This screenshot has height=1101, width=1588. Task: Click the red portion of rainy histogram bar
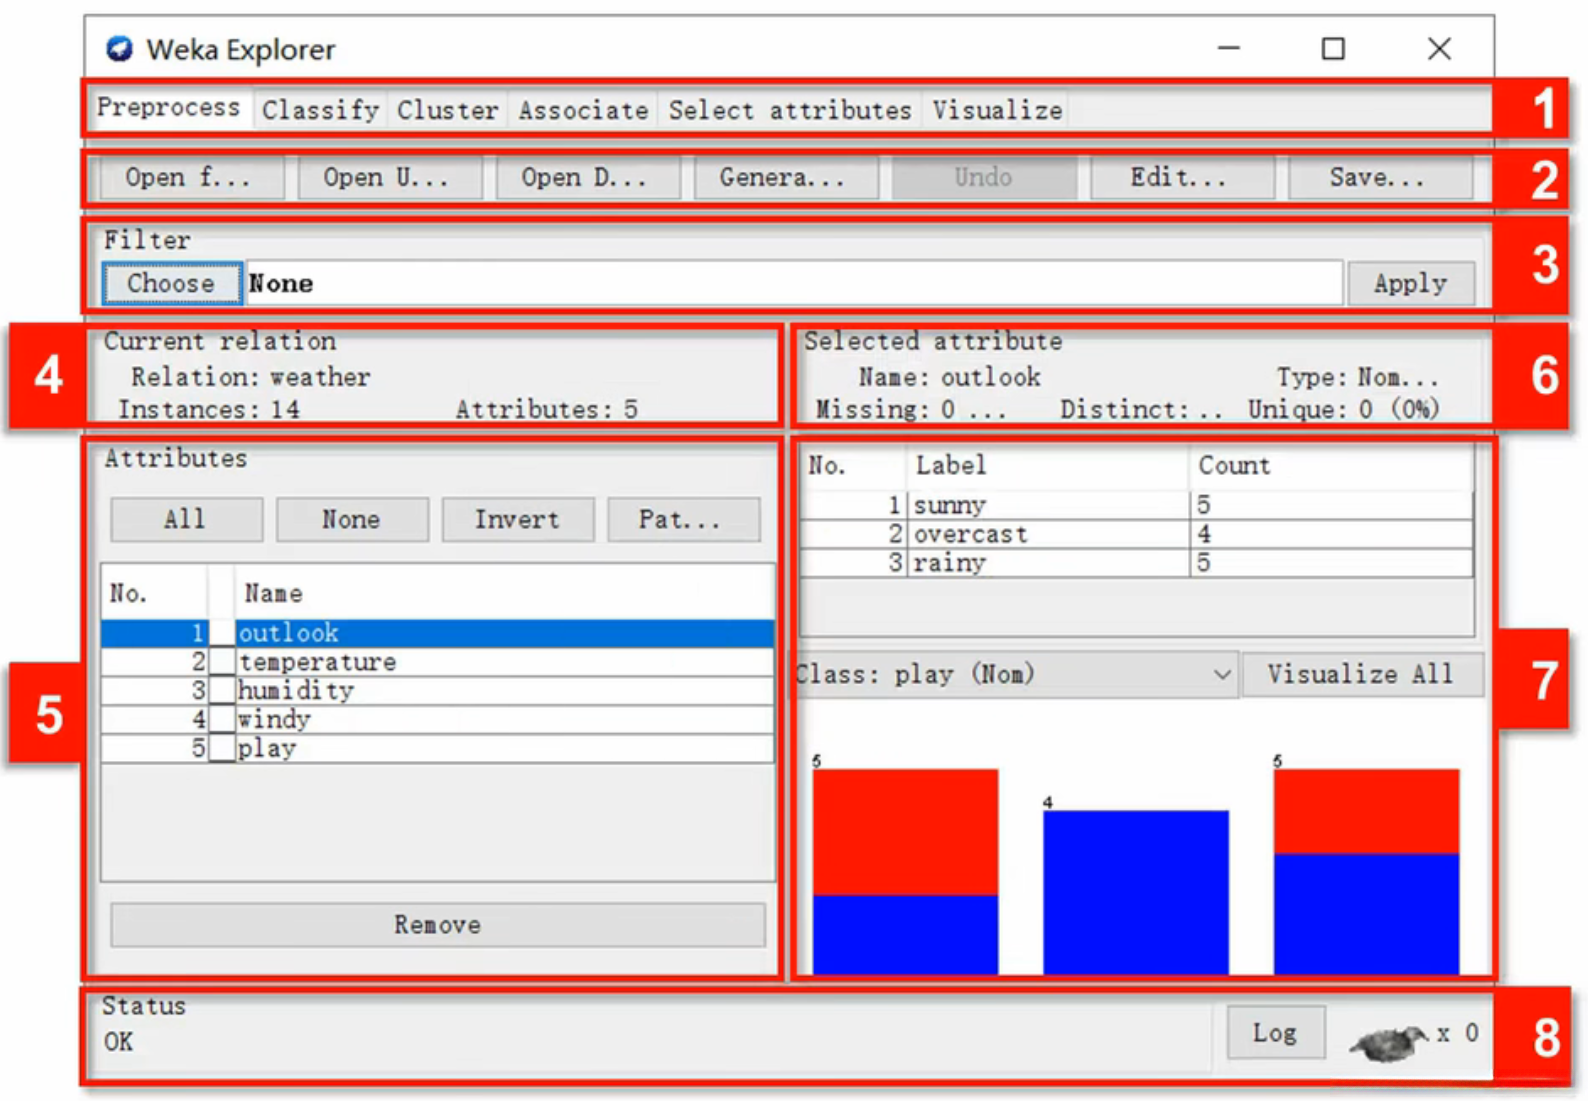(1366, 811)
